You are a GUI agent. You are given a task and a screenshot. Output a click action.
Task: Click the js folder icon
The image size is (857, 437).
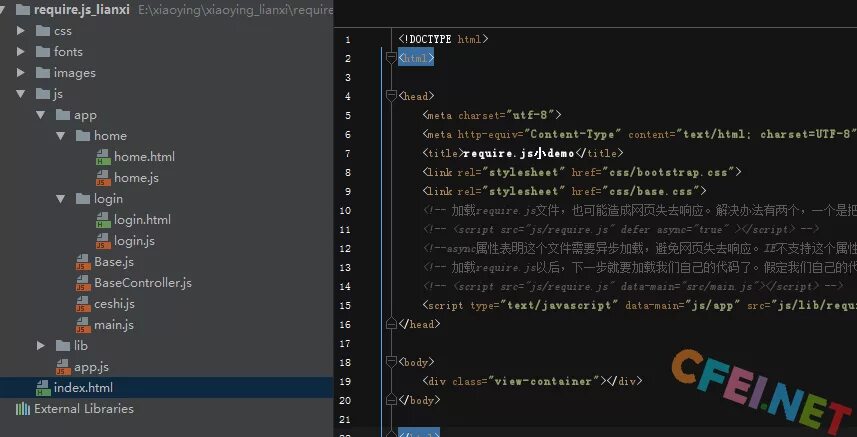pos(43,94)
